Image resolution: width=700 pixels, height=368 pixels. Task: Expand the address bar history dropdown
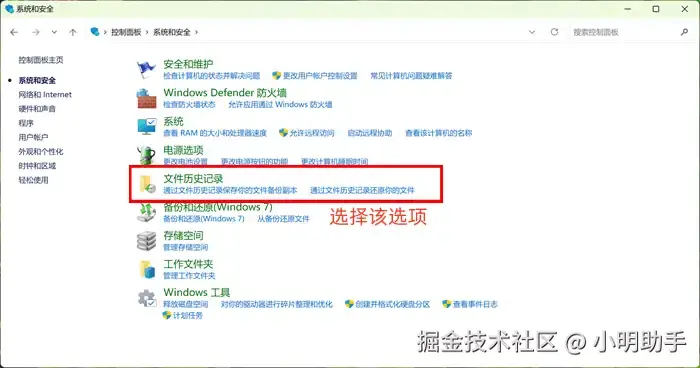532,32
